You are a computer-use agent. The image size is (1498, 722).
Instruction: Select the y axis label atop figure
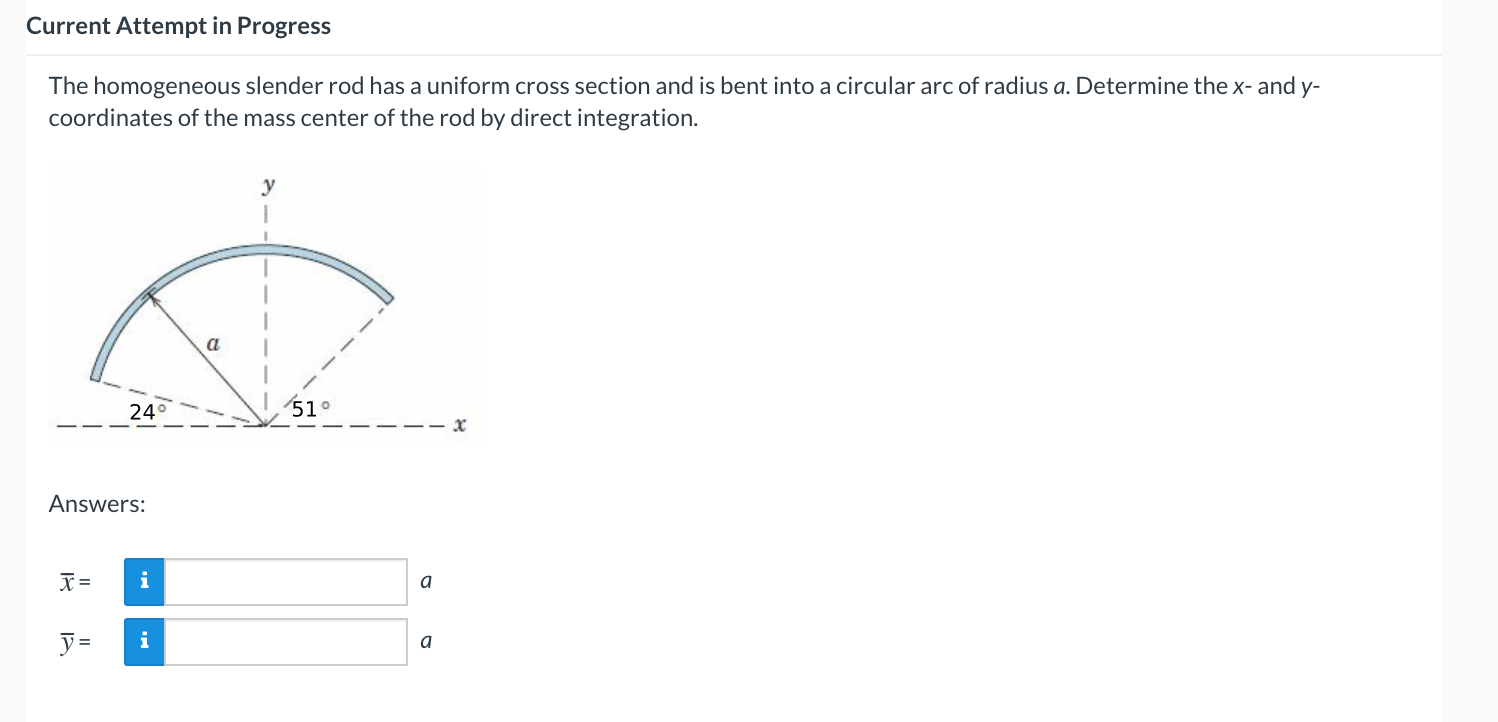pyautogui.click(x=267, y=187)
